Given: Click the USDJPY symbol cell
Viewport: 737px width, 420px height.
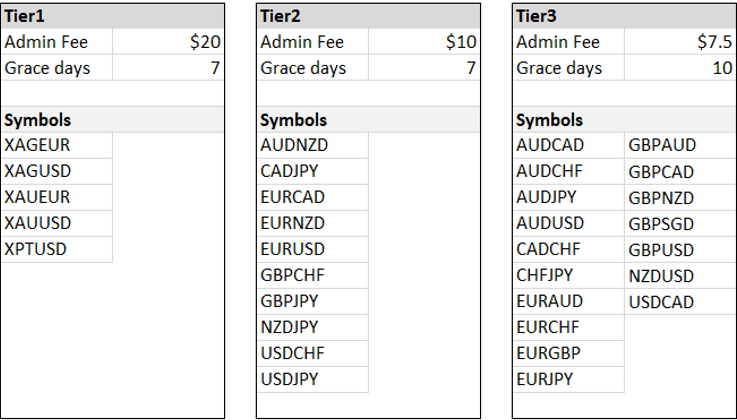Looking at the screenshot, I should 313,379.
